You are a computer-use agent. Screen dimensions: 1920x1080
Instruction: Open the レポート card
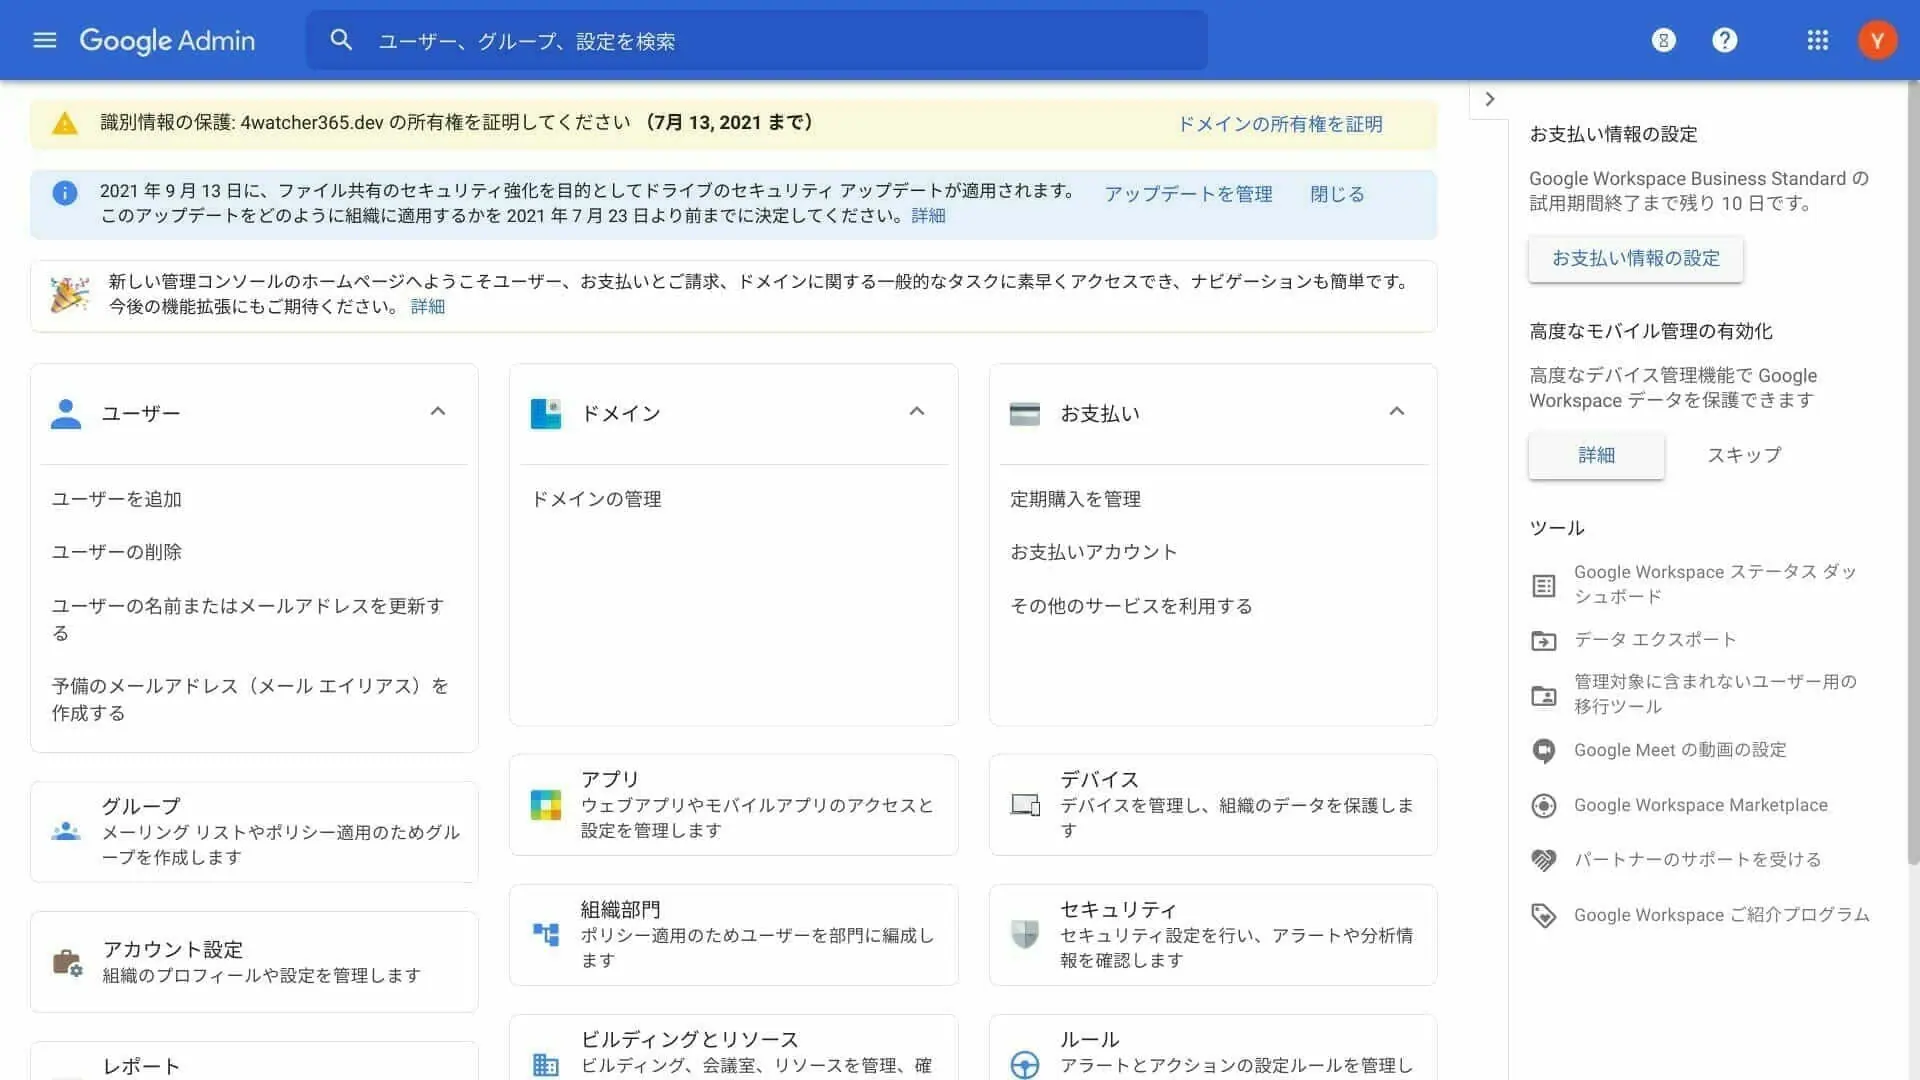point(254,1063)
